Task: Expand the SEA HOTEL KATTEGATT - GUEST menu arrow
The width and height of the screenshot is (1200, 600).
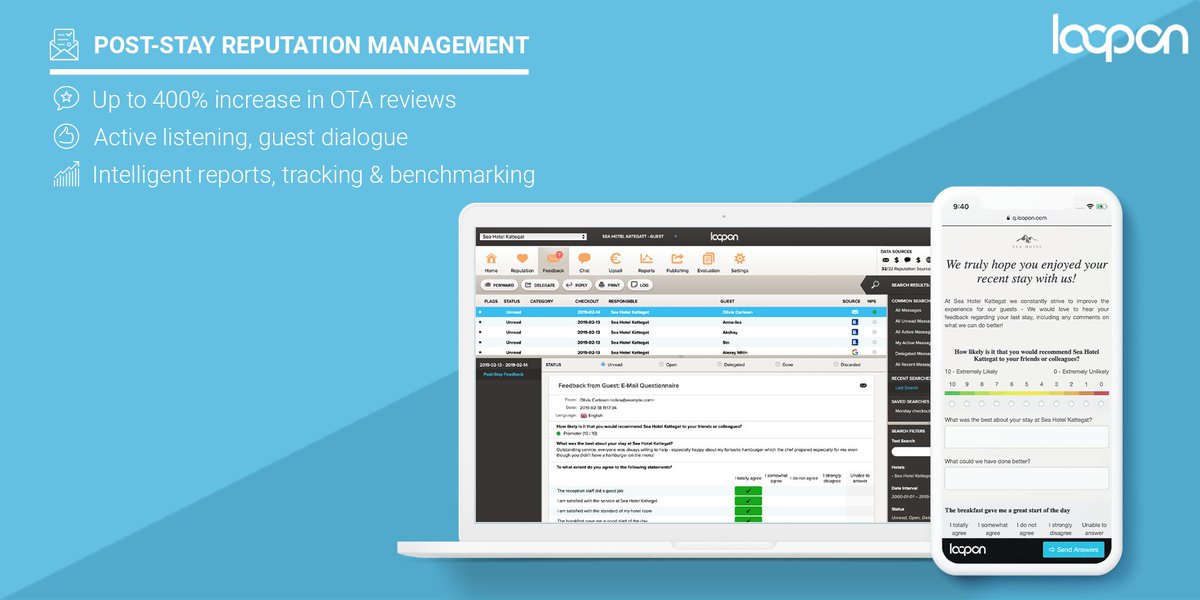Action: coord(674,237)
